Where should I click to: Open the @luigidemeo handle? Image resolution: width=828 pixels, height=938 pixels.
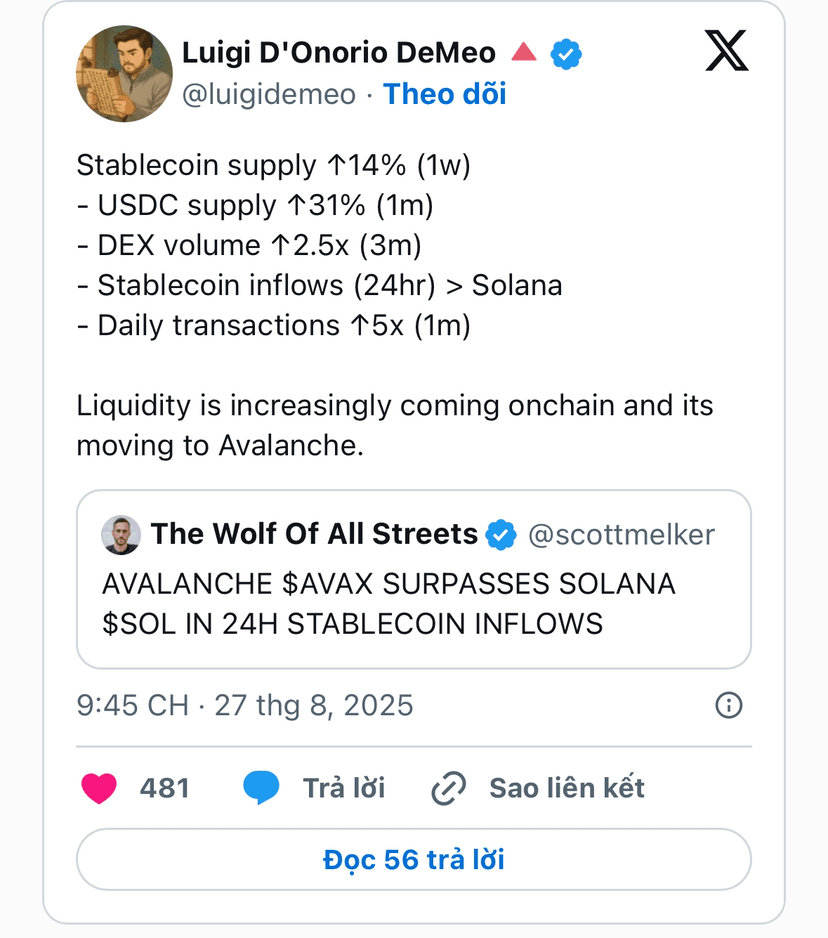[269, 95]
